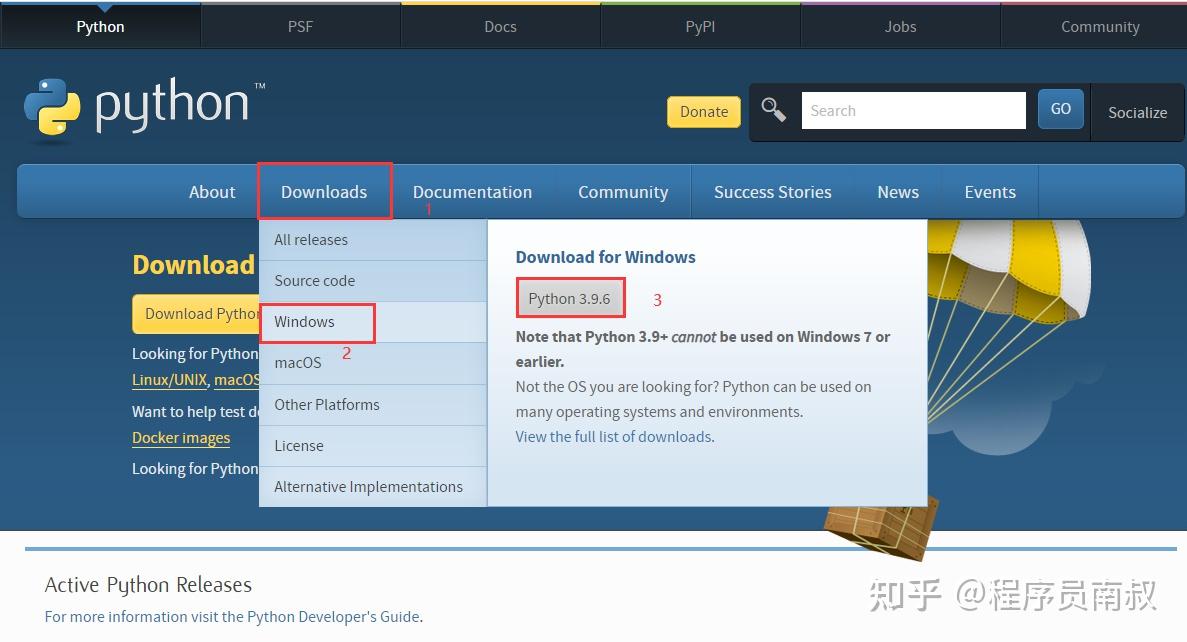Open the News navigation menu
The image size is (1187, 642).
898,192
